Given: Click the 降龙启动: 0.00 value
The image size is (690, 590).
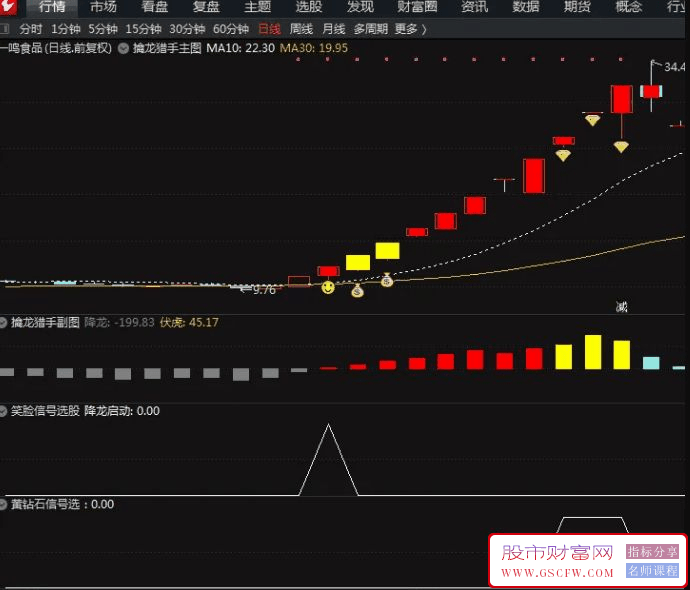Looking at the screenshot, I should (122, 411).
